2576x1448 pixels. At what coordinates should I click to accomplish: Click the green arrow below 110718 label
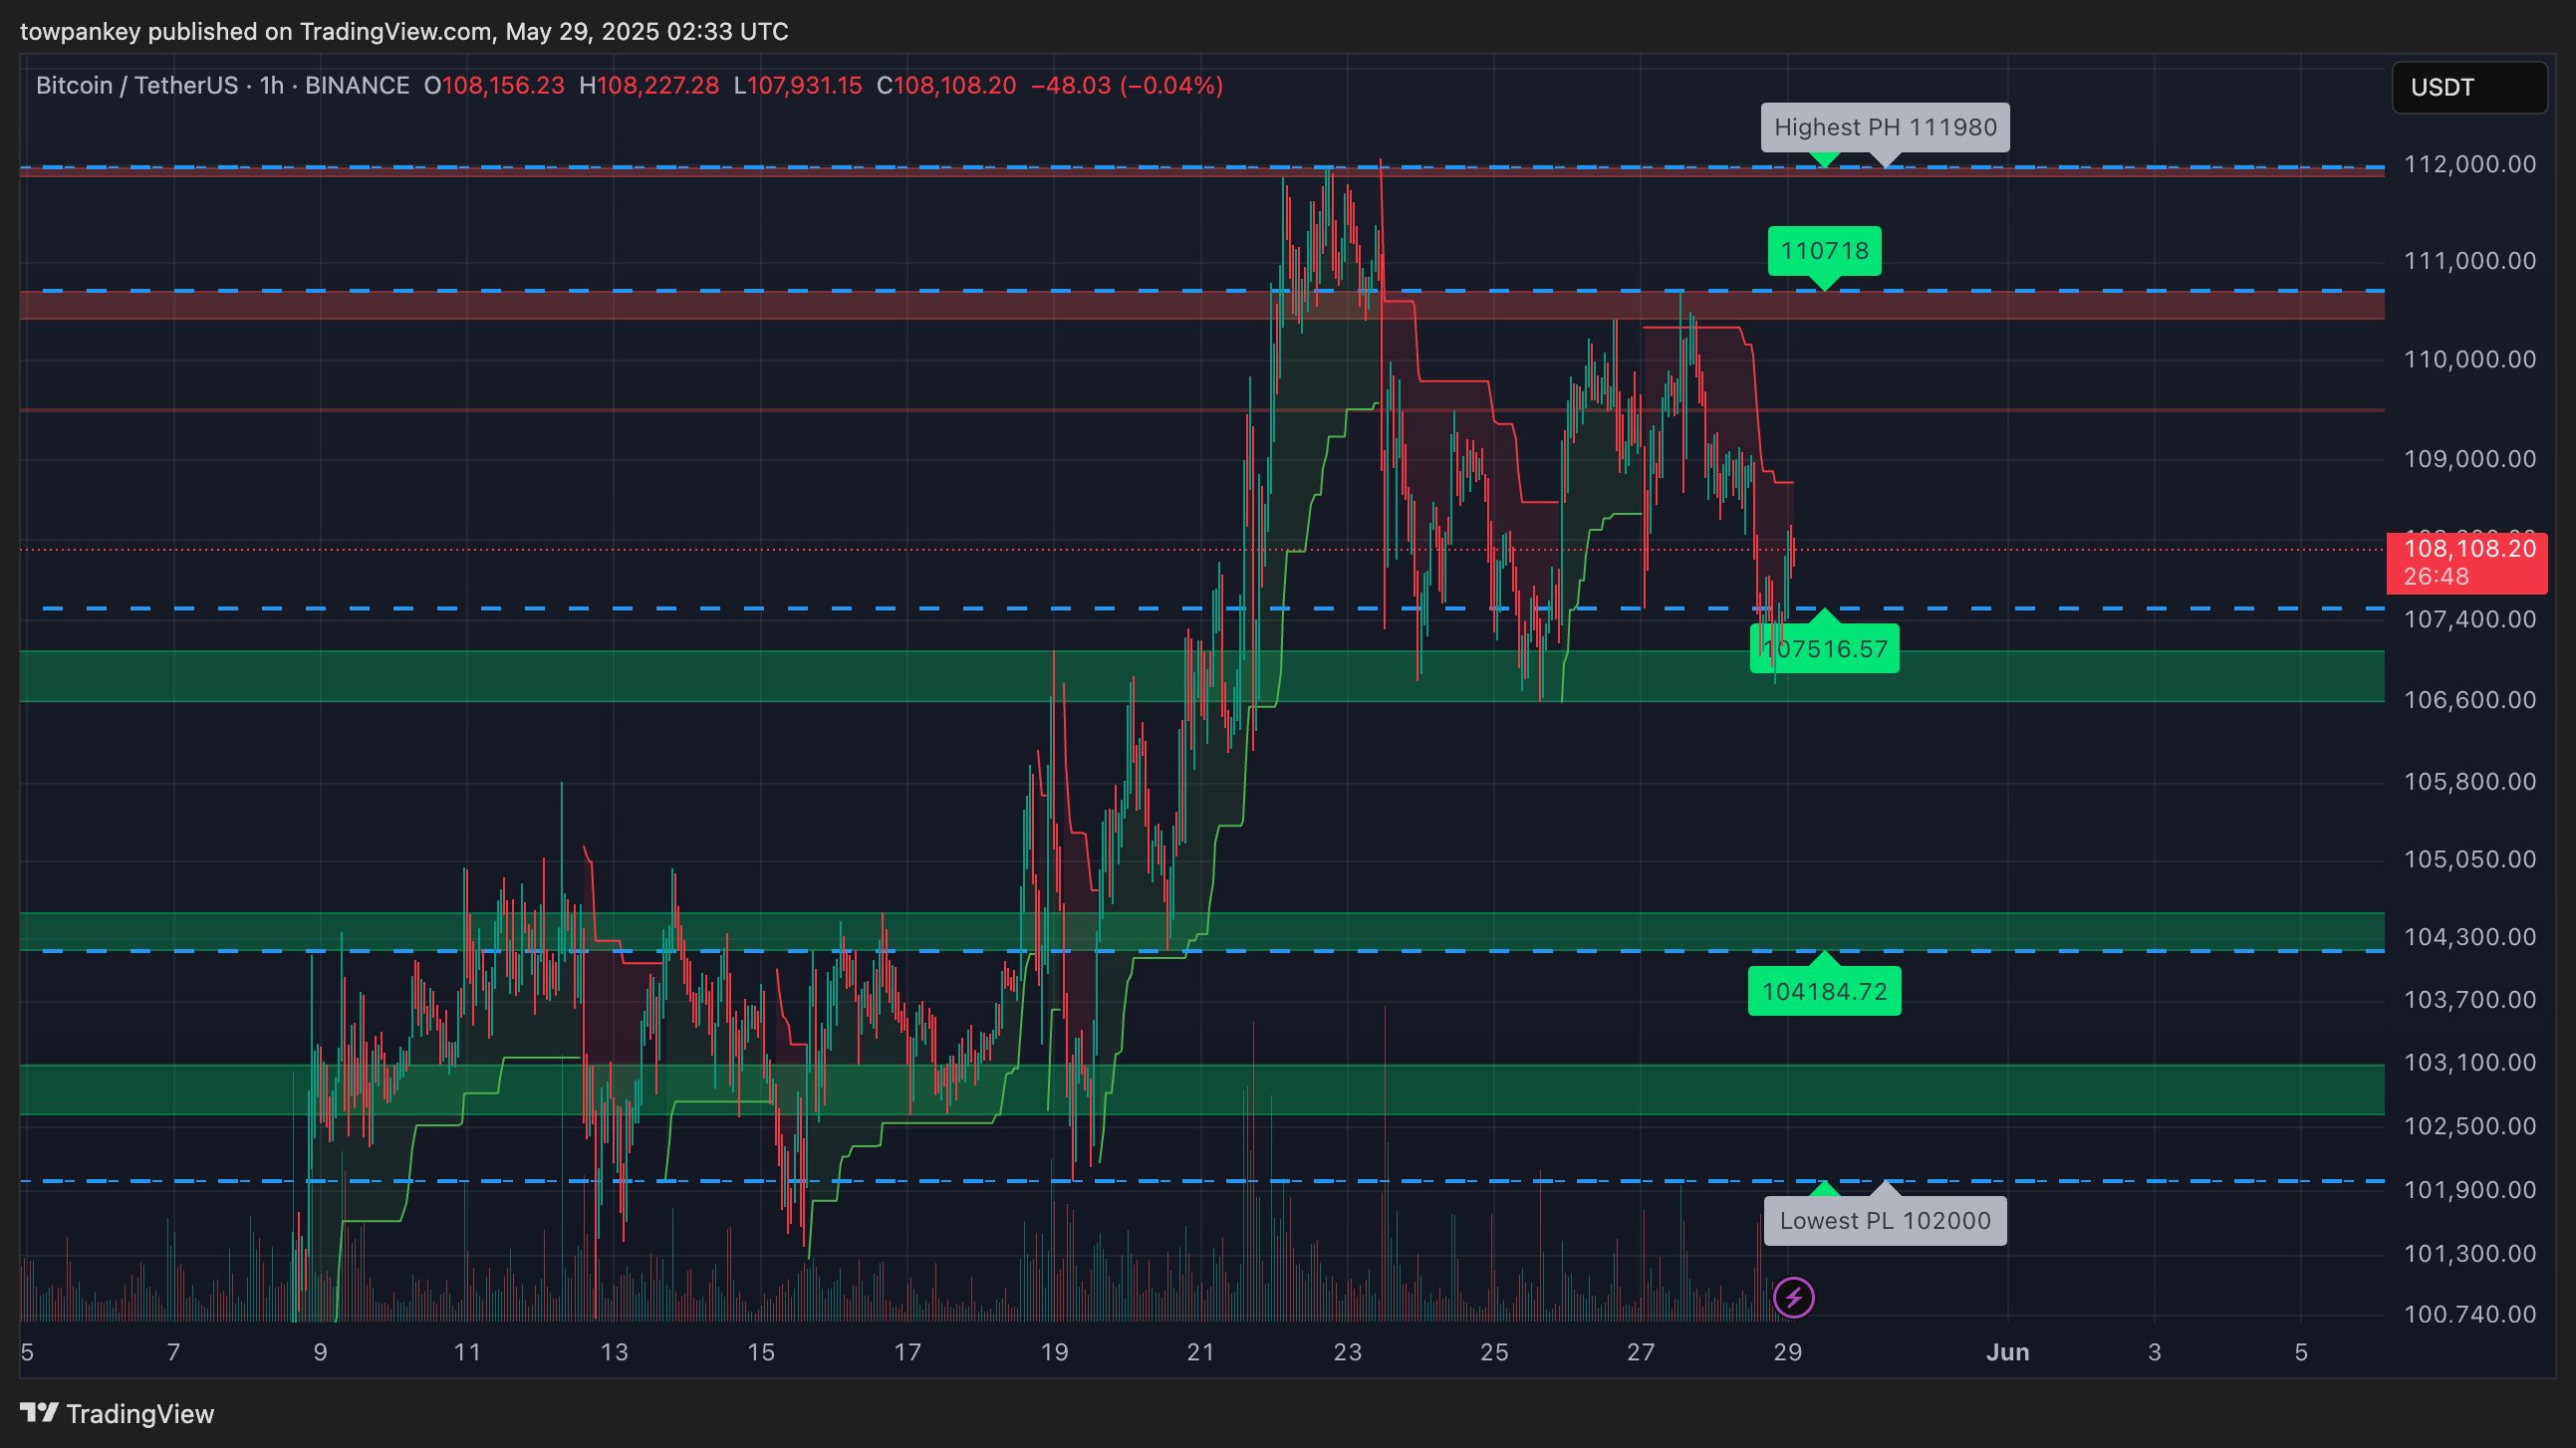tap(1824, 283)
